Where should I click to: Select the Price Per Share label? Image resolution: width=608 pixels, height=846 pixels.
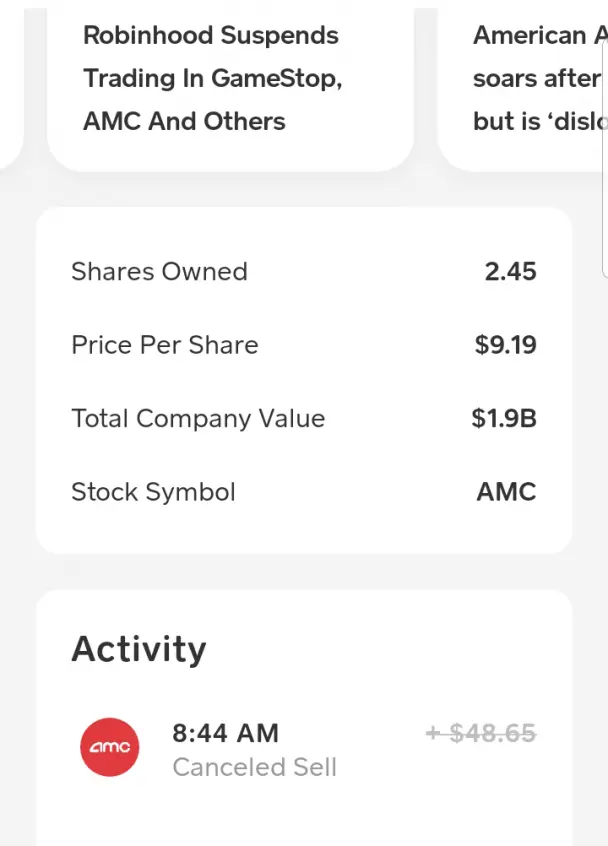pos(165,345)
